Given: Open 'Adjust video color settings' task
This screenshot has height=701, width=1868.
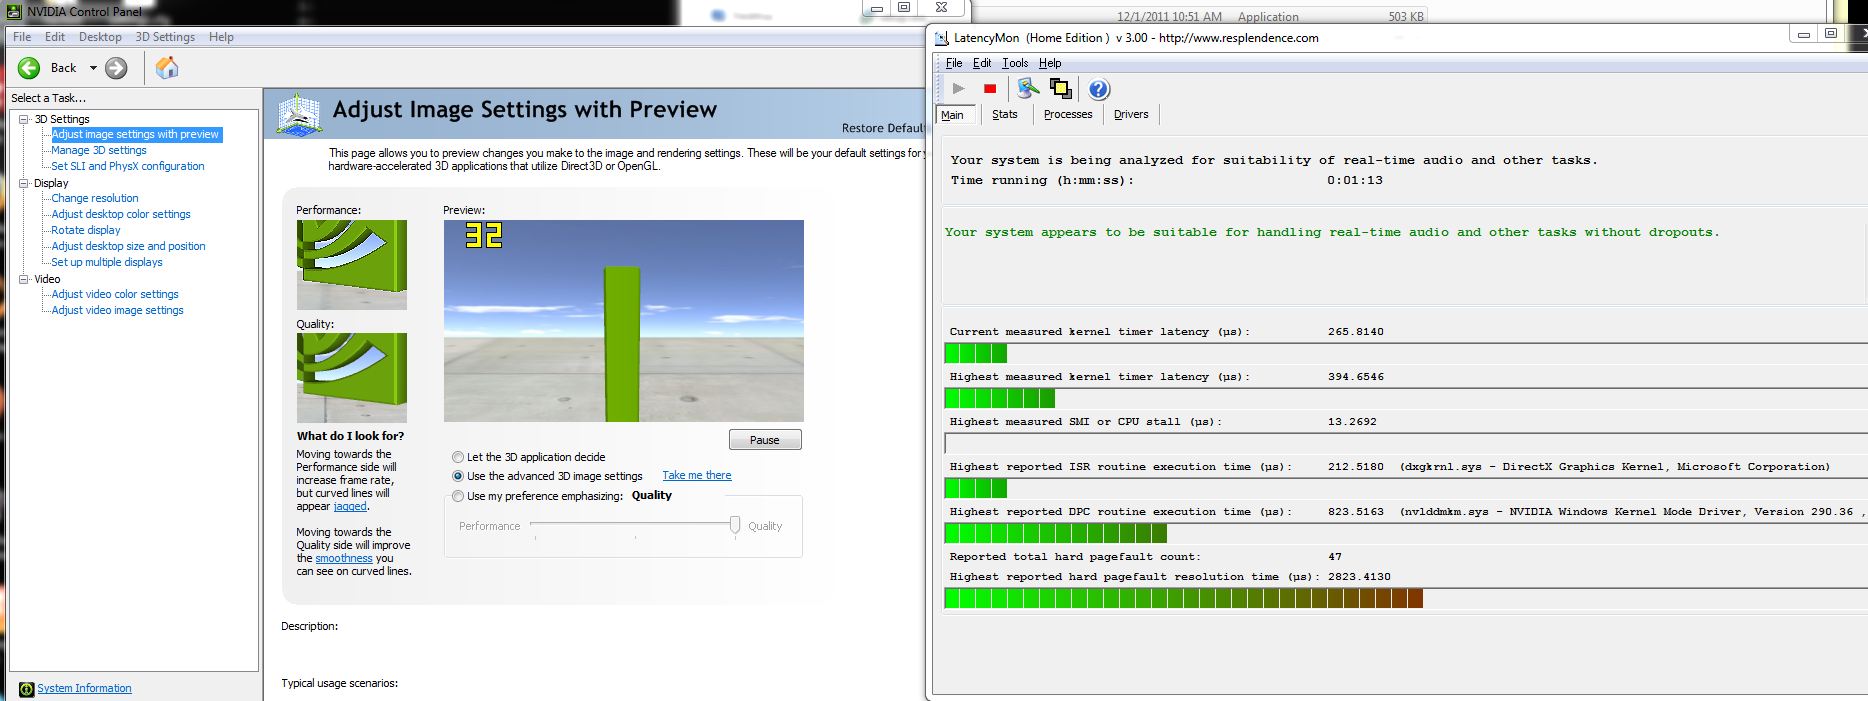Looking at the screenshot, I should pos(115,294).
